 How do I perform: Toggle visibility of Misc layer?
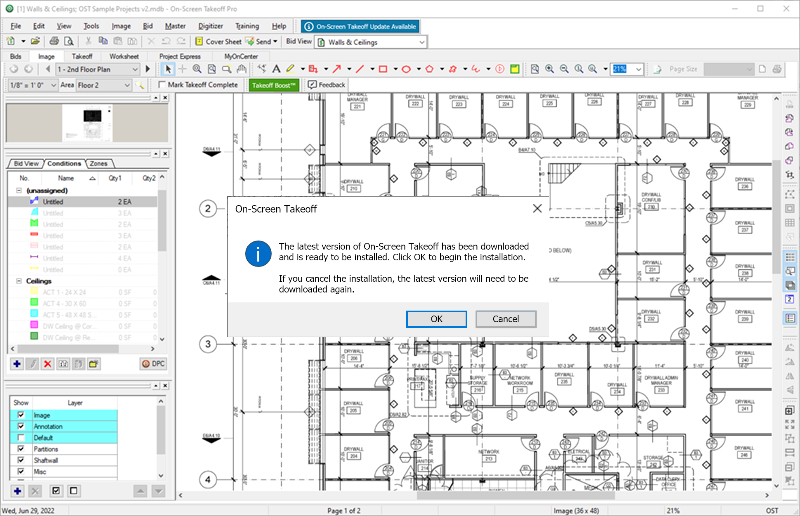[x=21, y=471]
